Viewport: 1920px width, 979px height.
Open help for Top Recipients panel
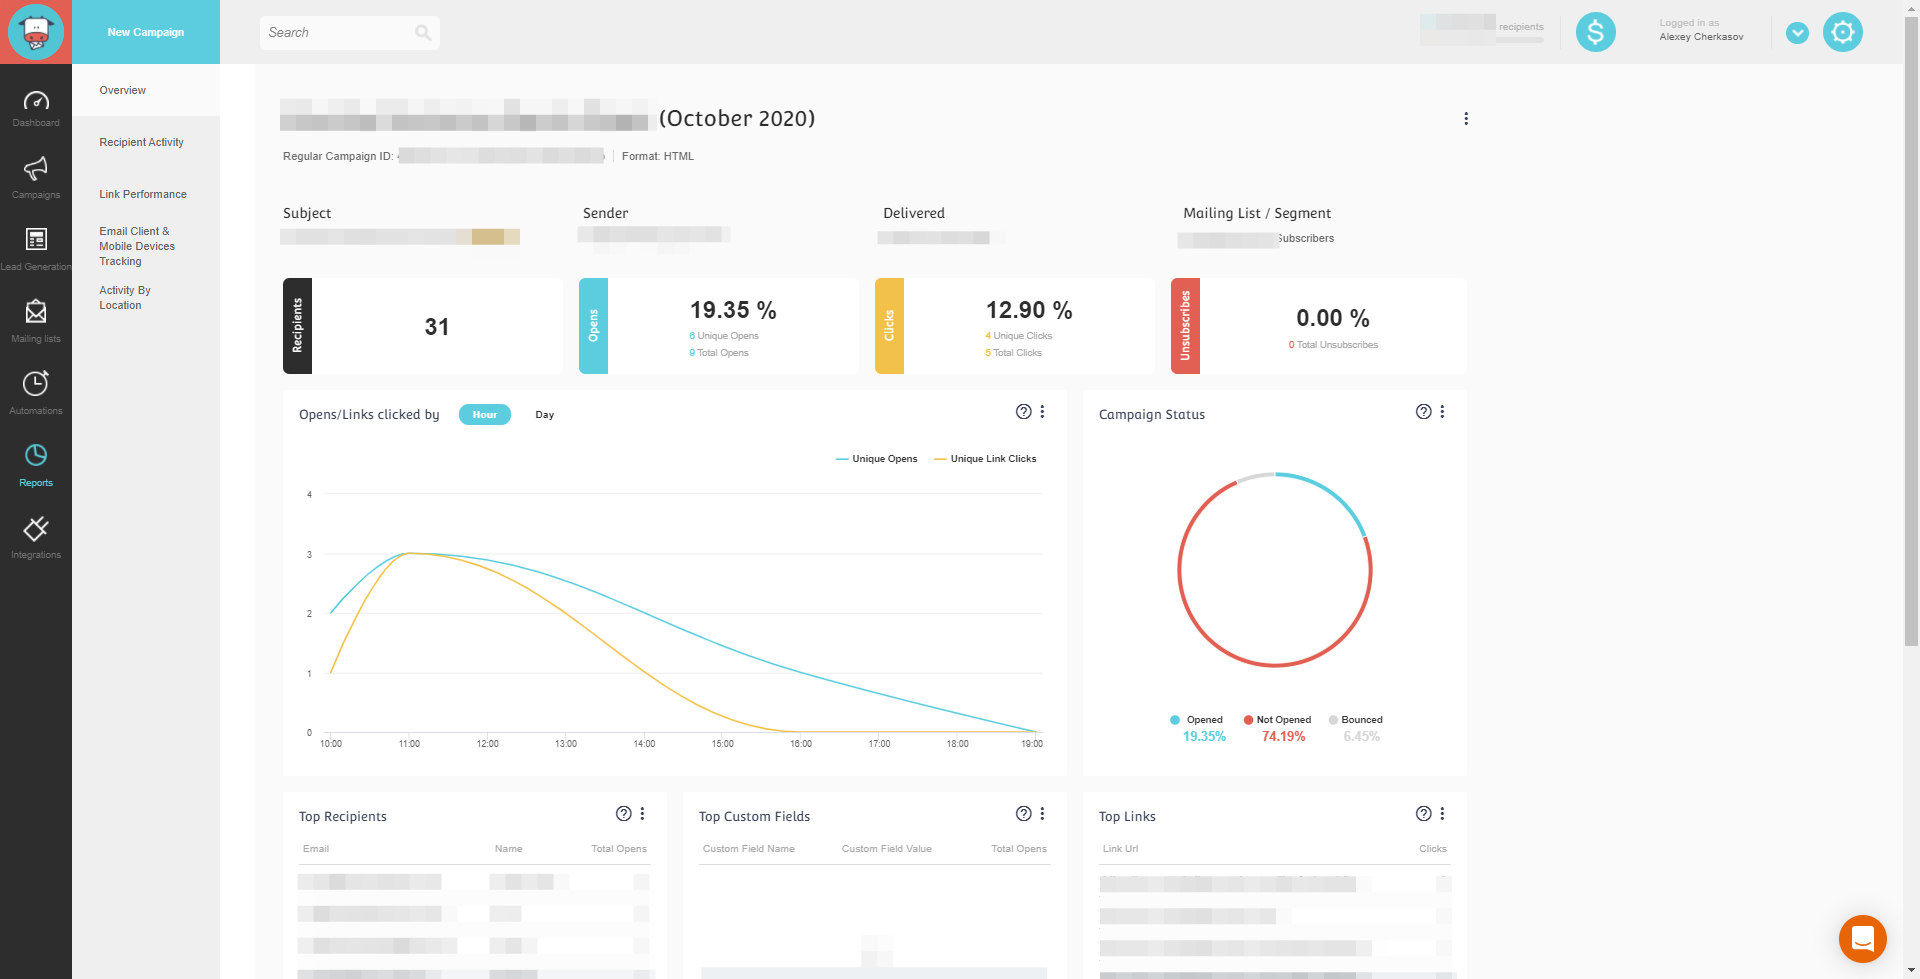[x=623, y=814]
